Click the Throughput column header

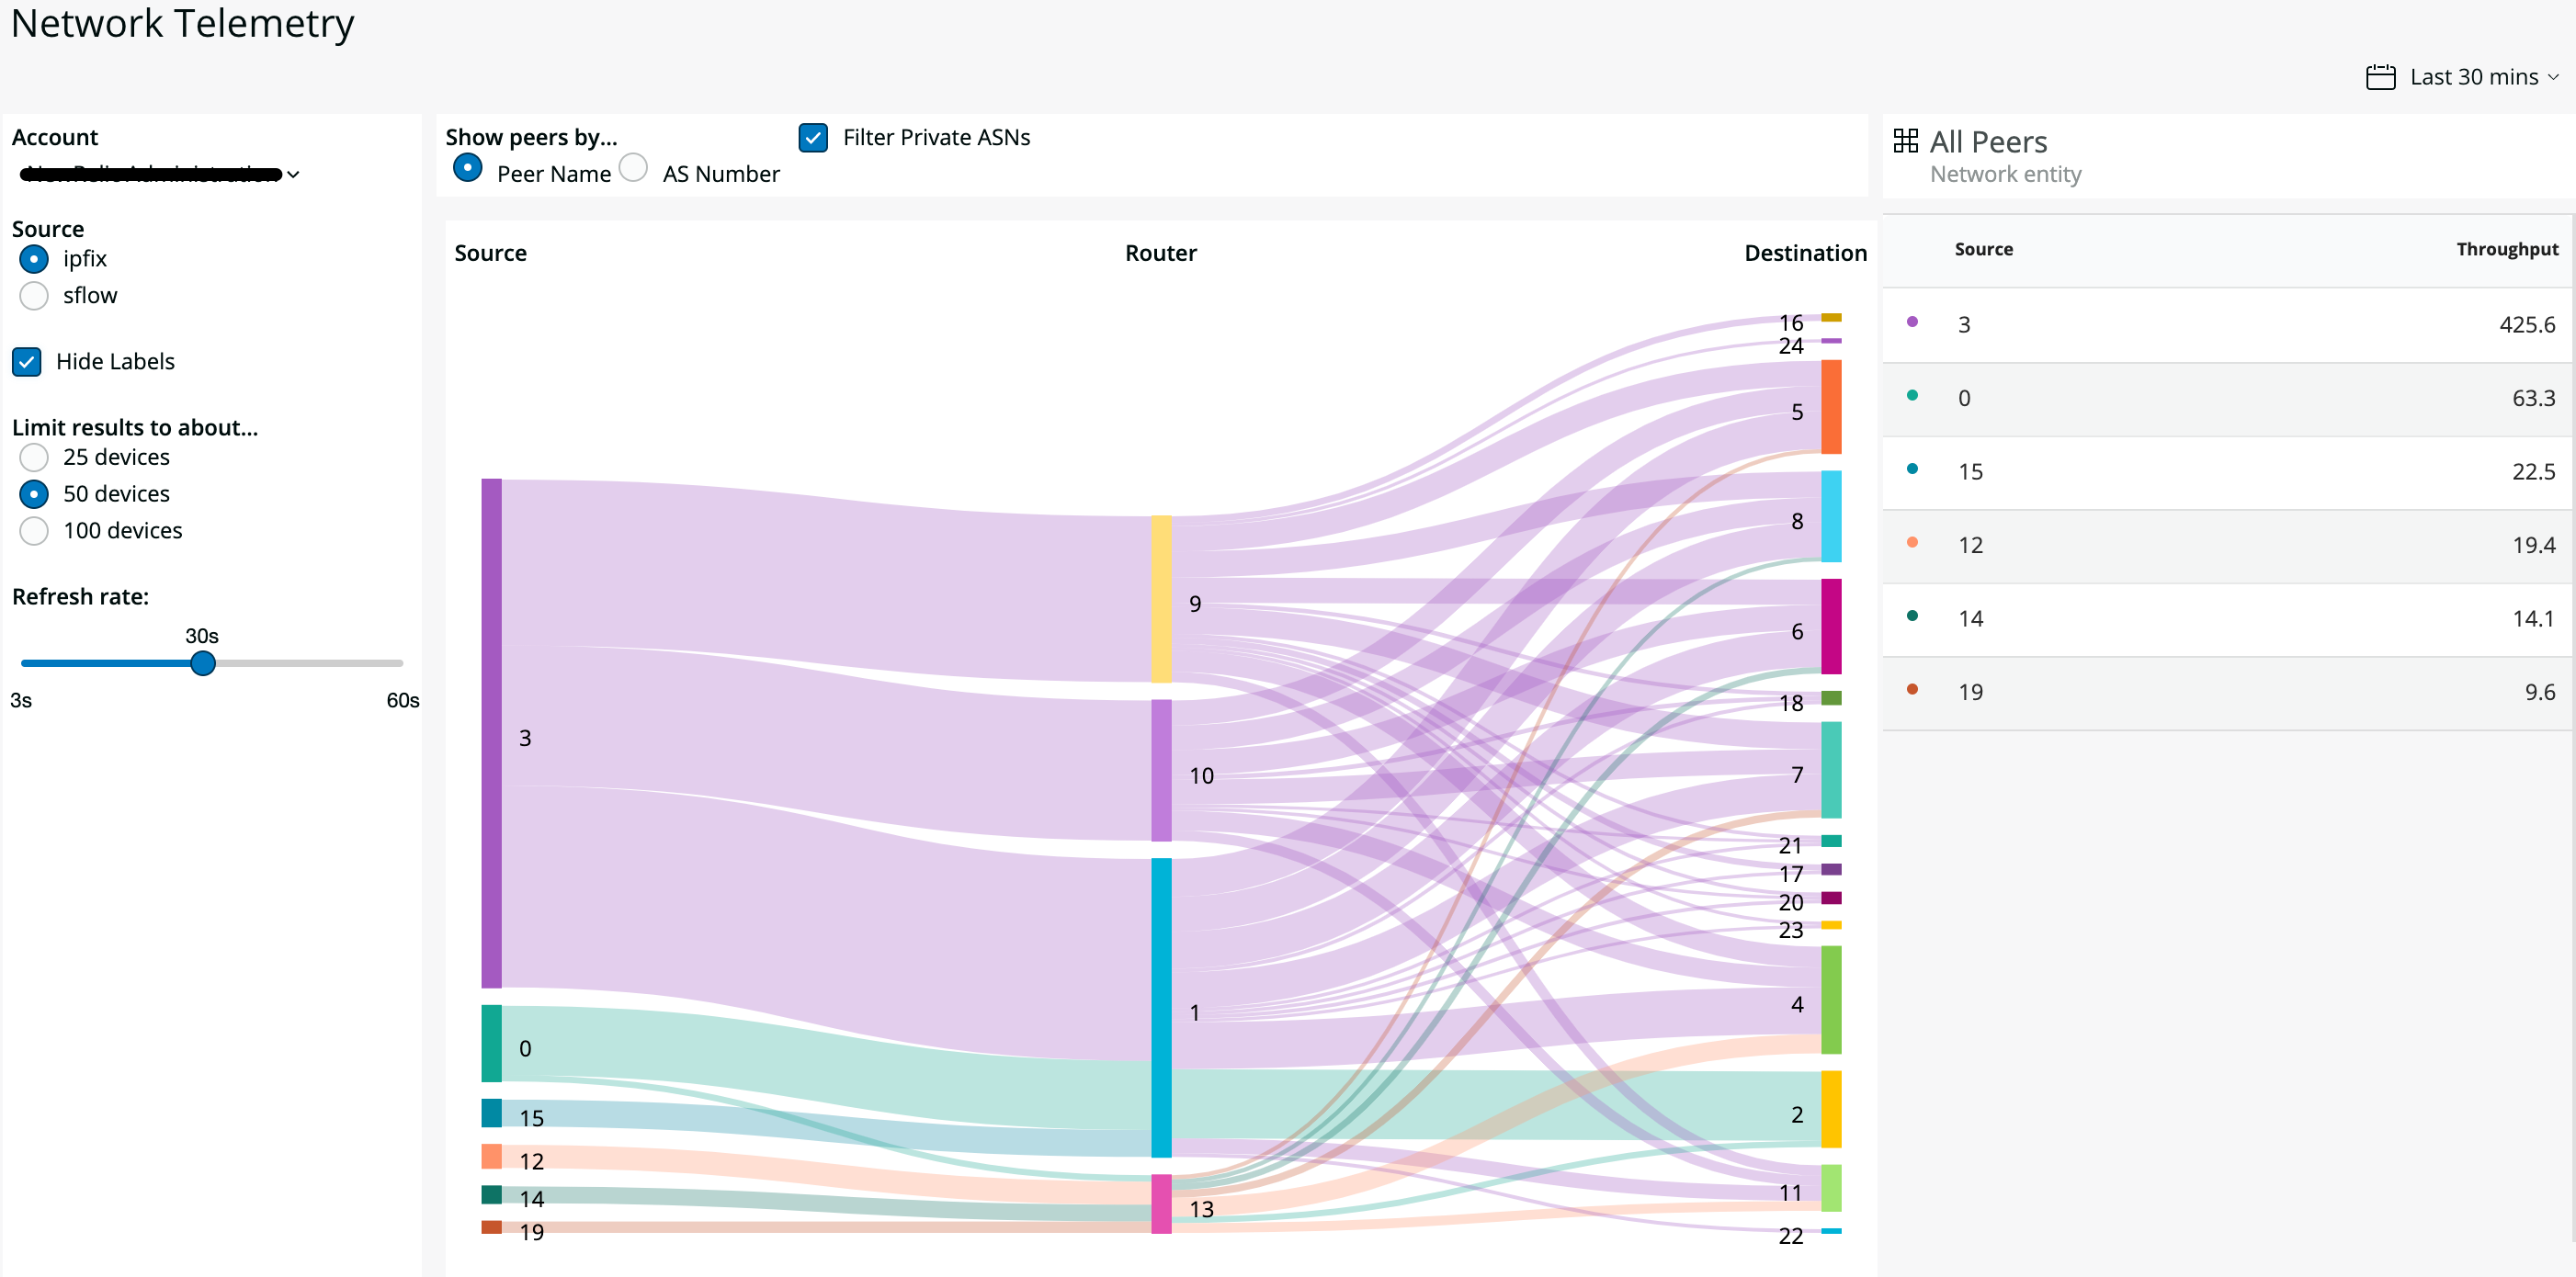(x=2506, y=249)
